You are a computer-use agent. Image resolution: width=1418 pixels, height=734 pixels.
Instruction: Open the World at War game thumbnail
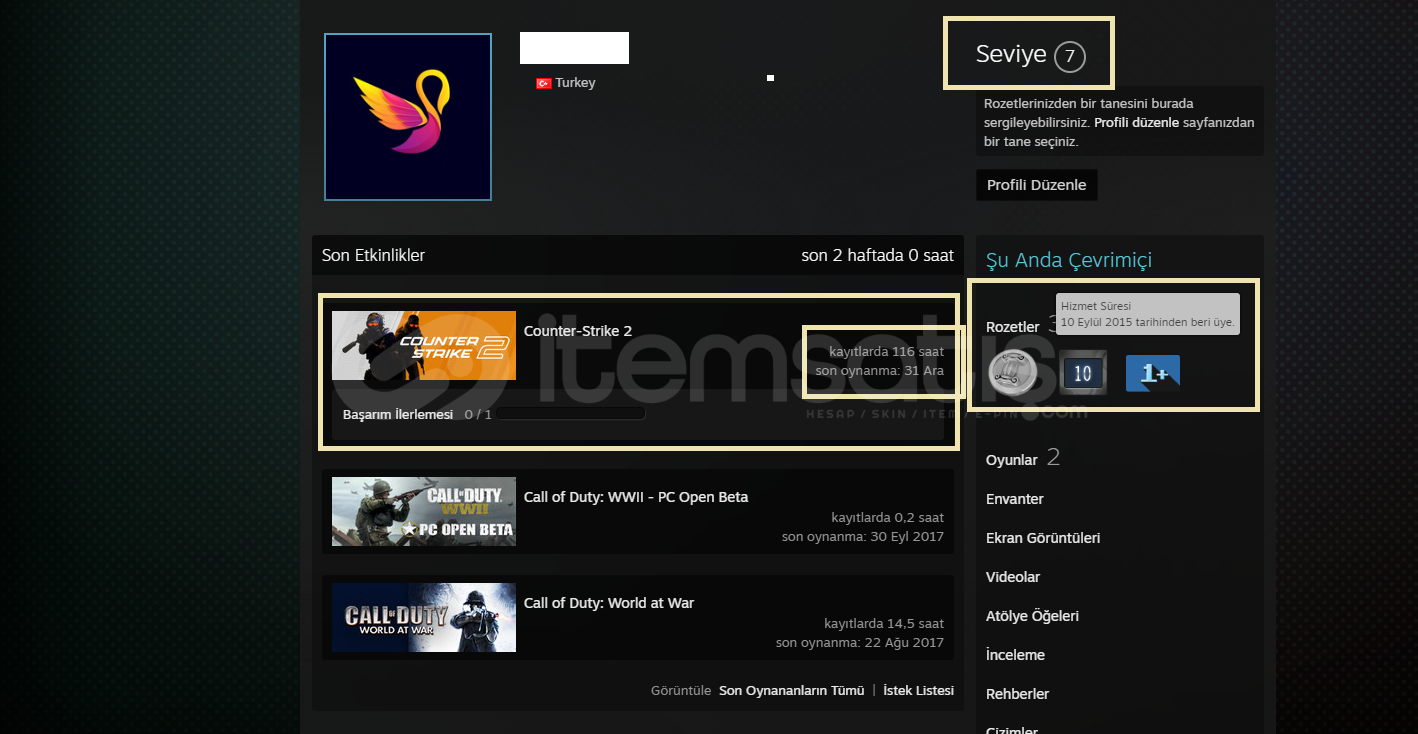(424, 617)
